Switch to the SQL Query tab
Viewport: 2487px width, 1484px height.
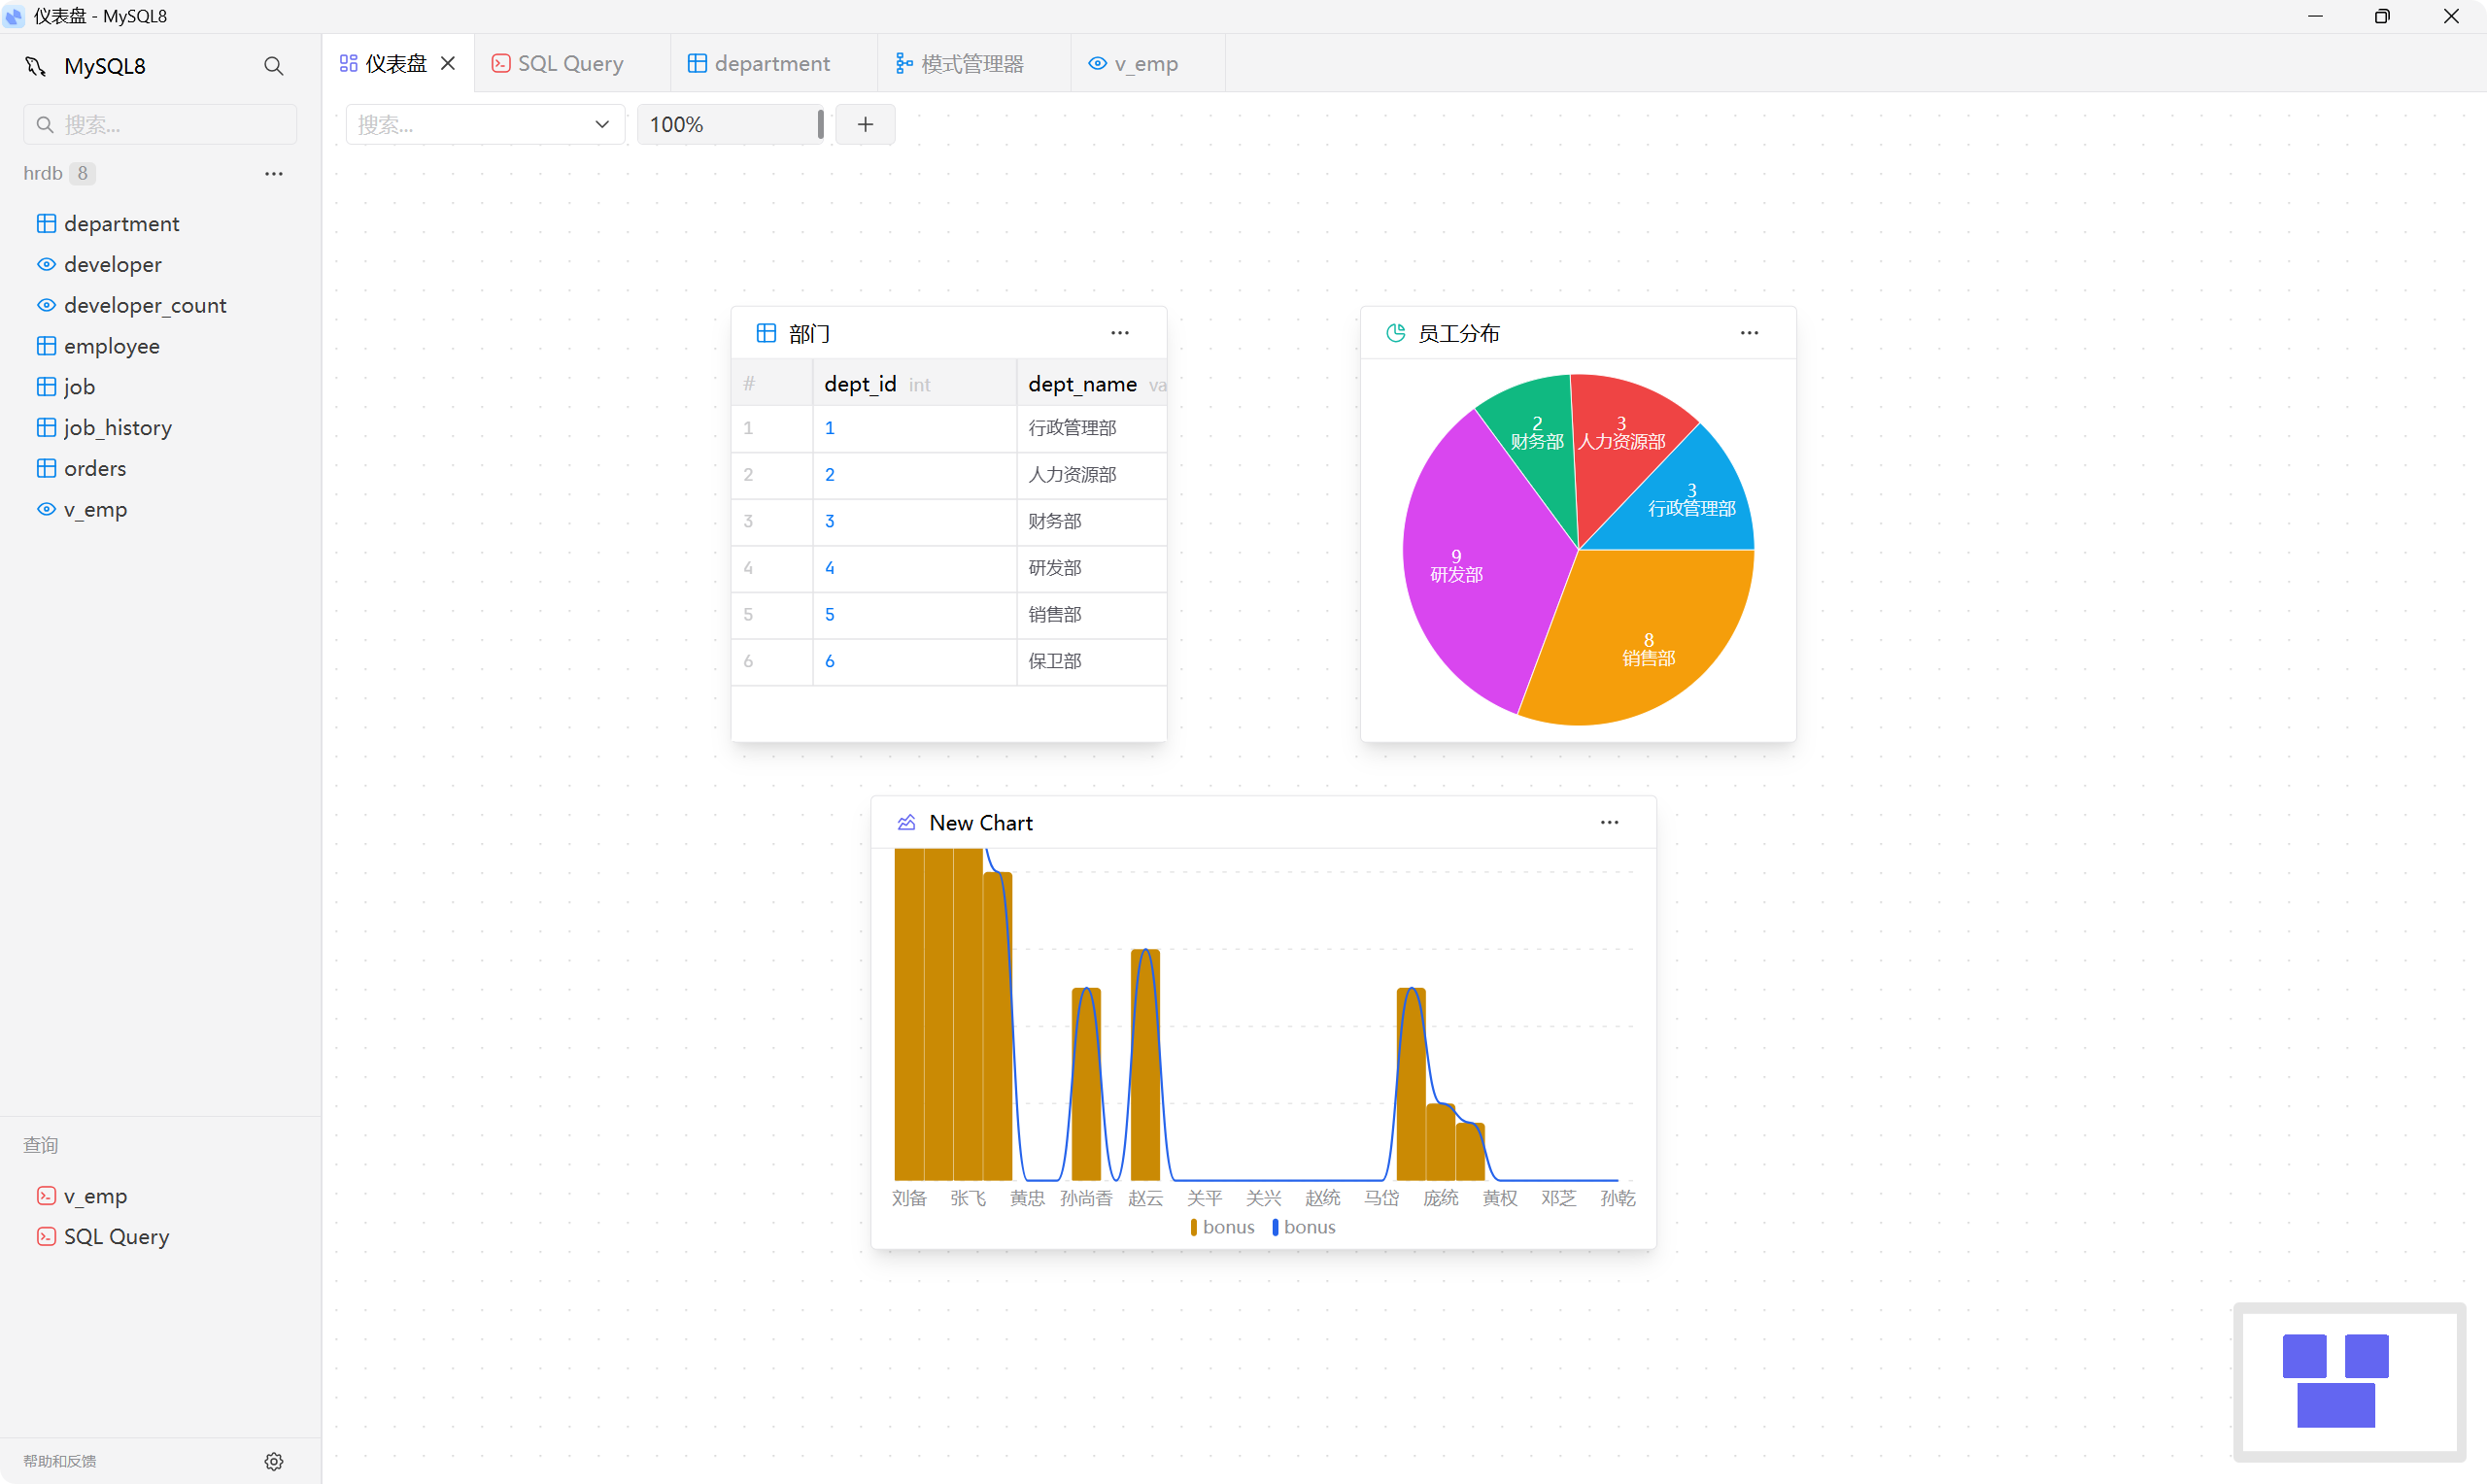coord(569,63)
